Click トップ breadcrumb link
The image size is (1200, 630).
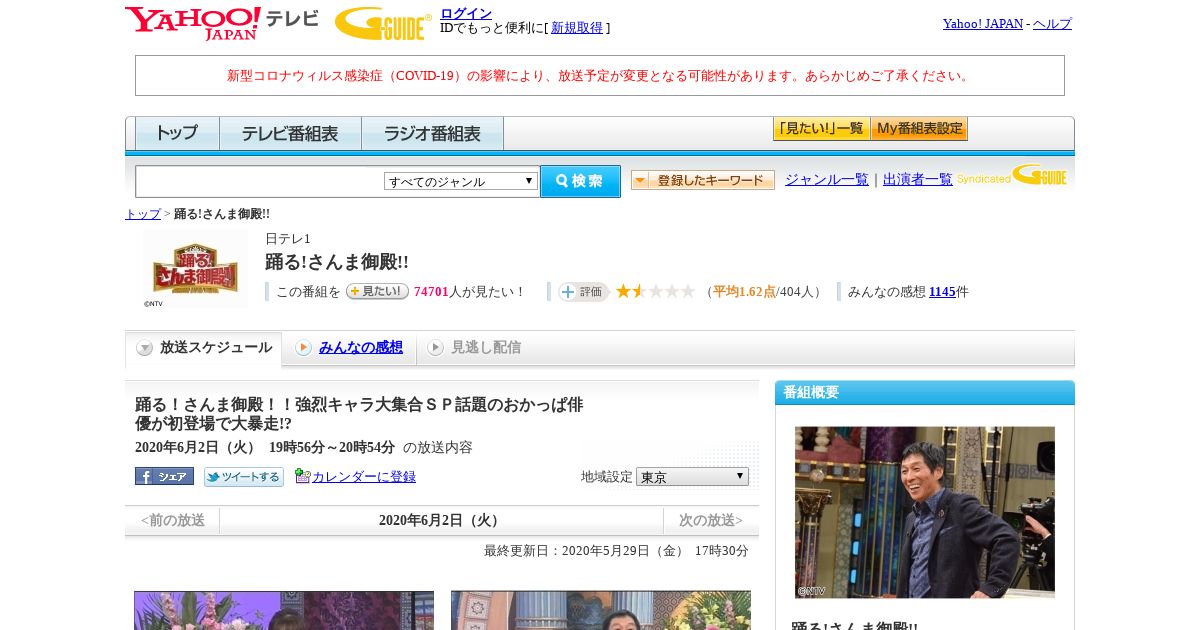tap(143, 214)
